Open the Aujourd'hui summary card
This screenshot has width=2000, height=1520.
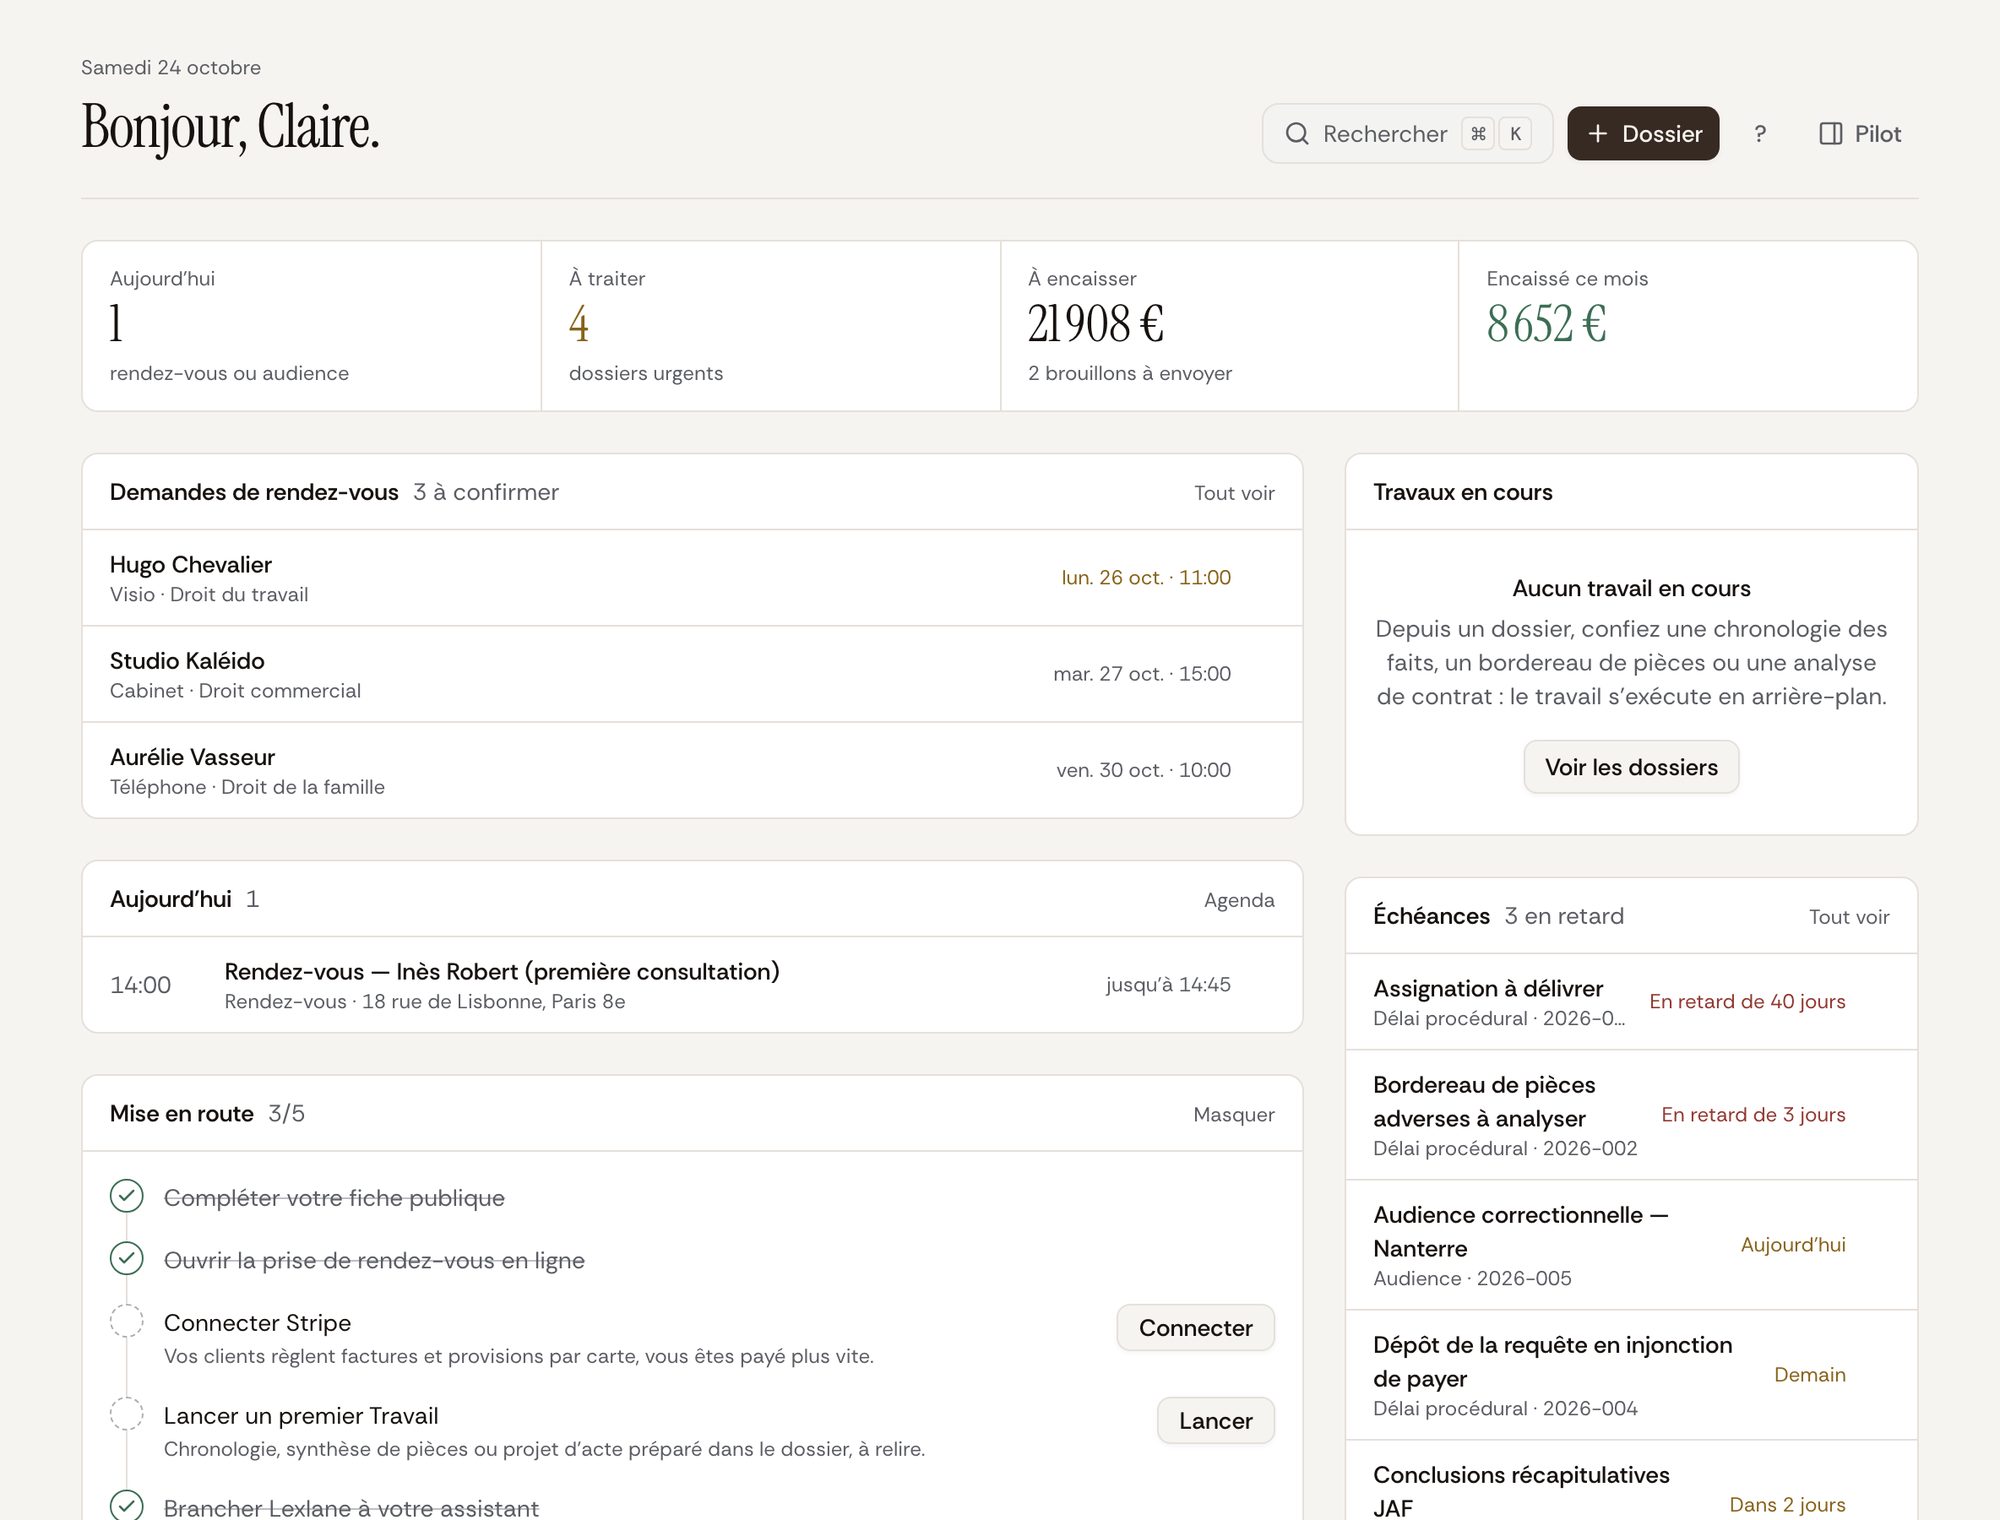pyautogui.click(x=312, y=326)
